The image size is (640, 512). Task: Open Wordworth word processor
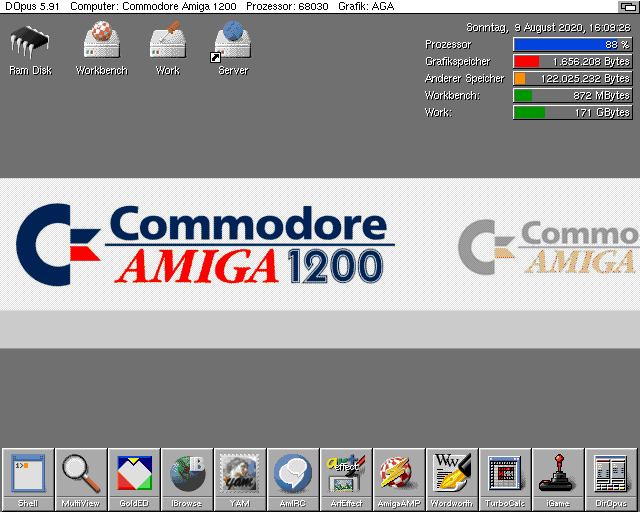(x=452, y=479)
